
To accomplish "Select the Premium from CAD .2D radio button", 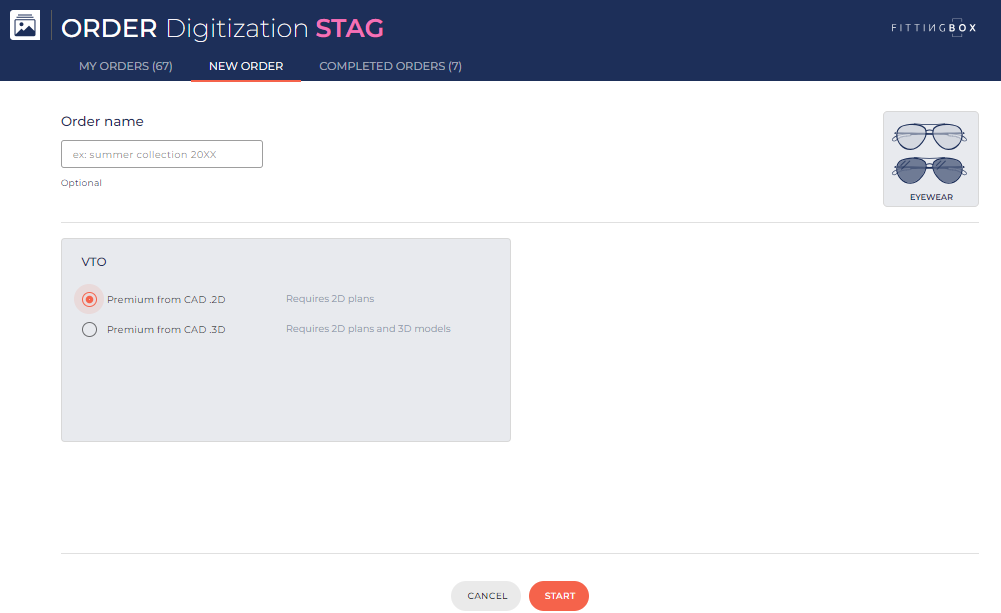I will [x=89, y=299].
